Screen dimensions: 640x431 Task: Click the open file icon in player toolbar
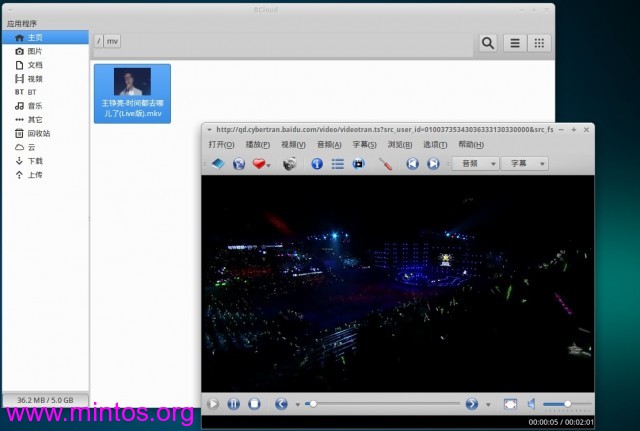click(217, 163)
